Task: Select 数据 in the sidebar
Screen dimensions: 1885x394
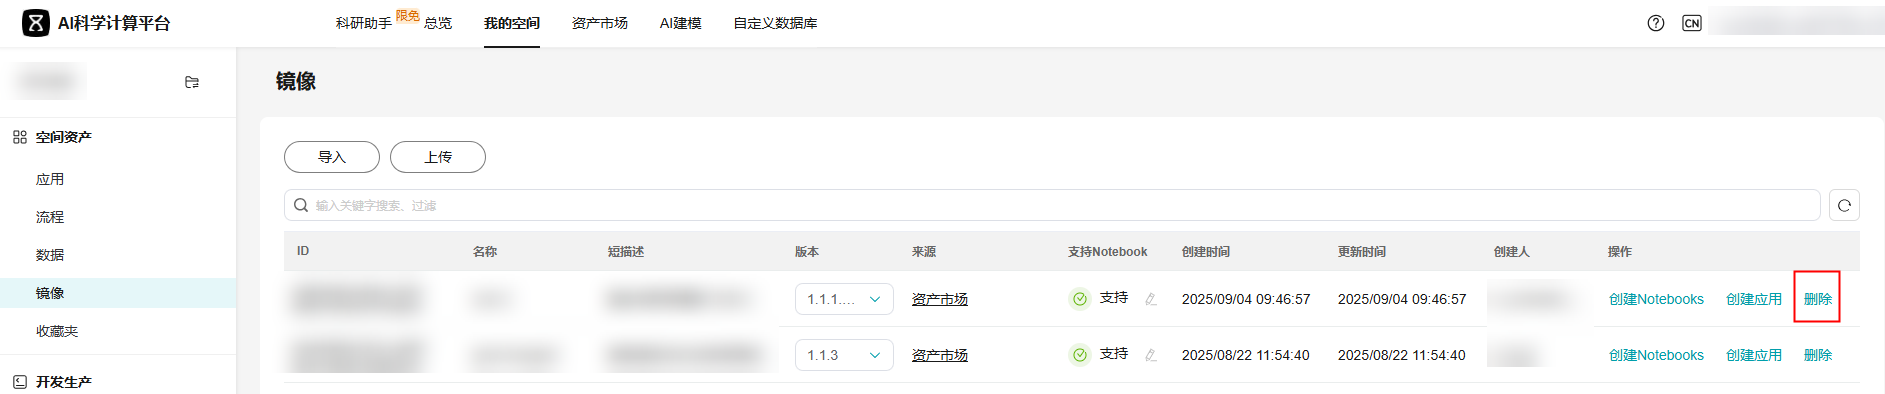Action: point(50,255)
